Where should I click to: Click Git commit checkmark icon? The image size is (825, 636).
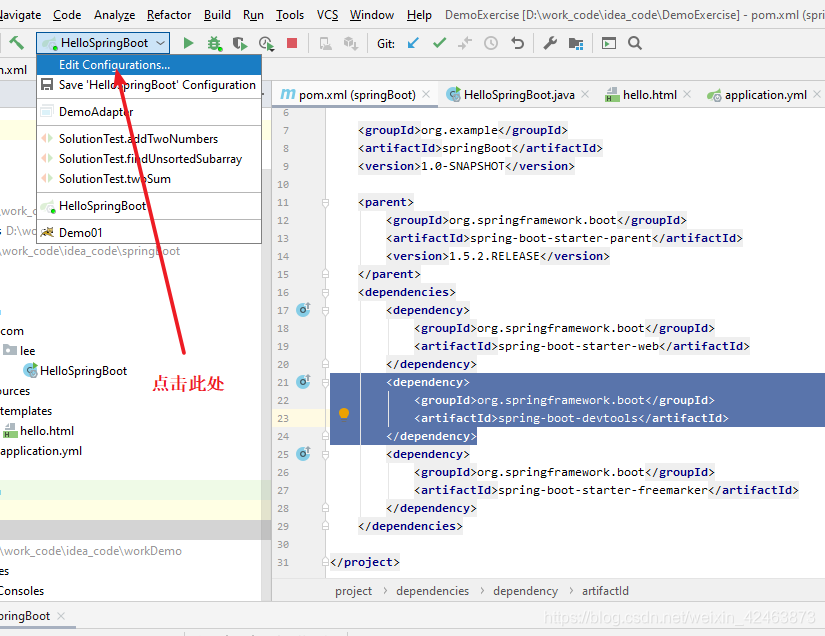(439, 43)
